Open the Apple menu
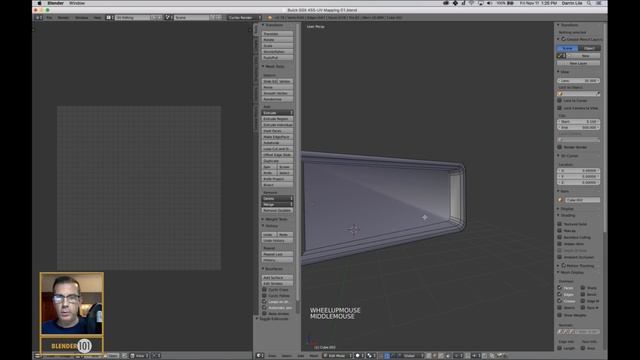Viewport: 640px width, 360px height. point(40,3)
